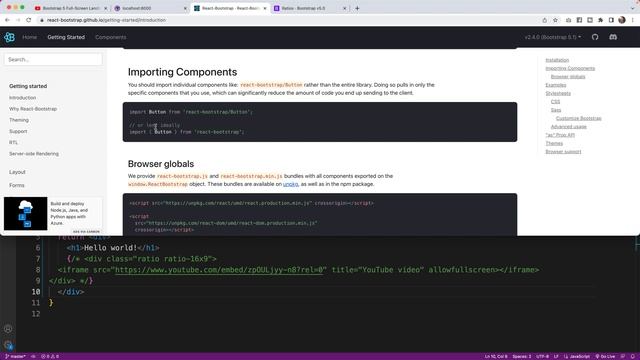
Task: Open the Chrome profile avatar
Action: (622, 20)
